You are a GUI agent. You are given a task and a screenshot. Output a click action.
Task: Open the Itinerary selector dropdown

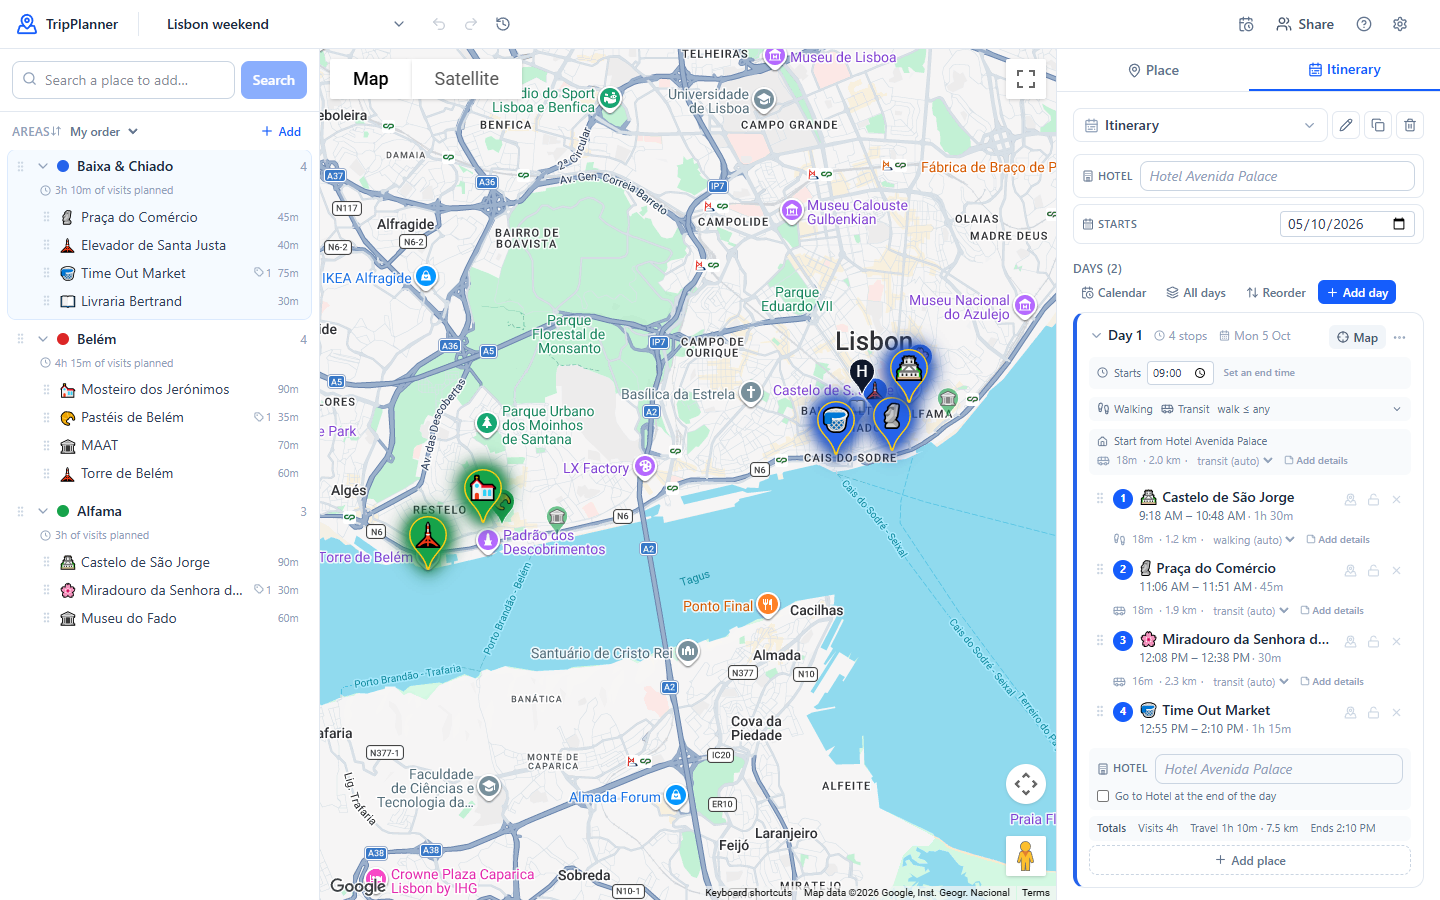(x=1200, y=125)
